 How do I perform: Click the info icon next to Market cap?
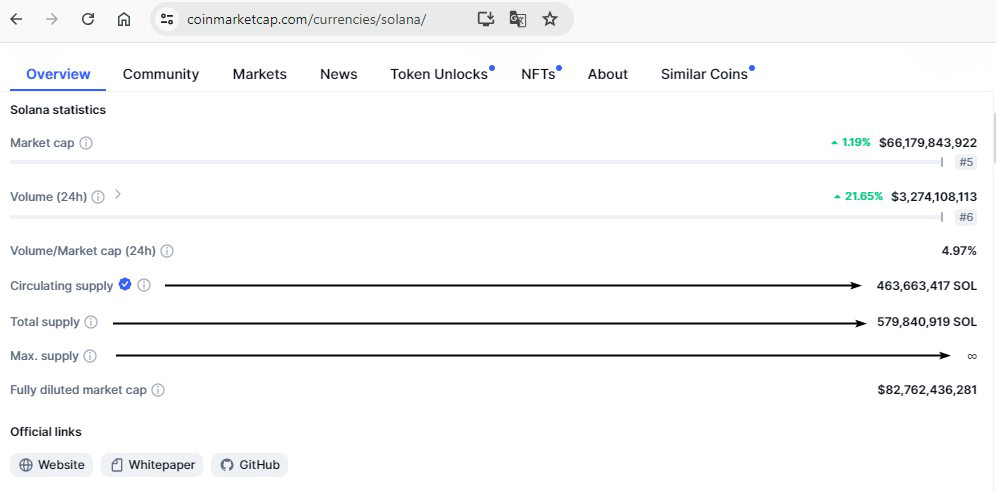[x=86, y=143]
